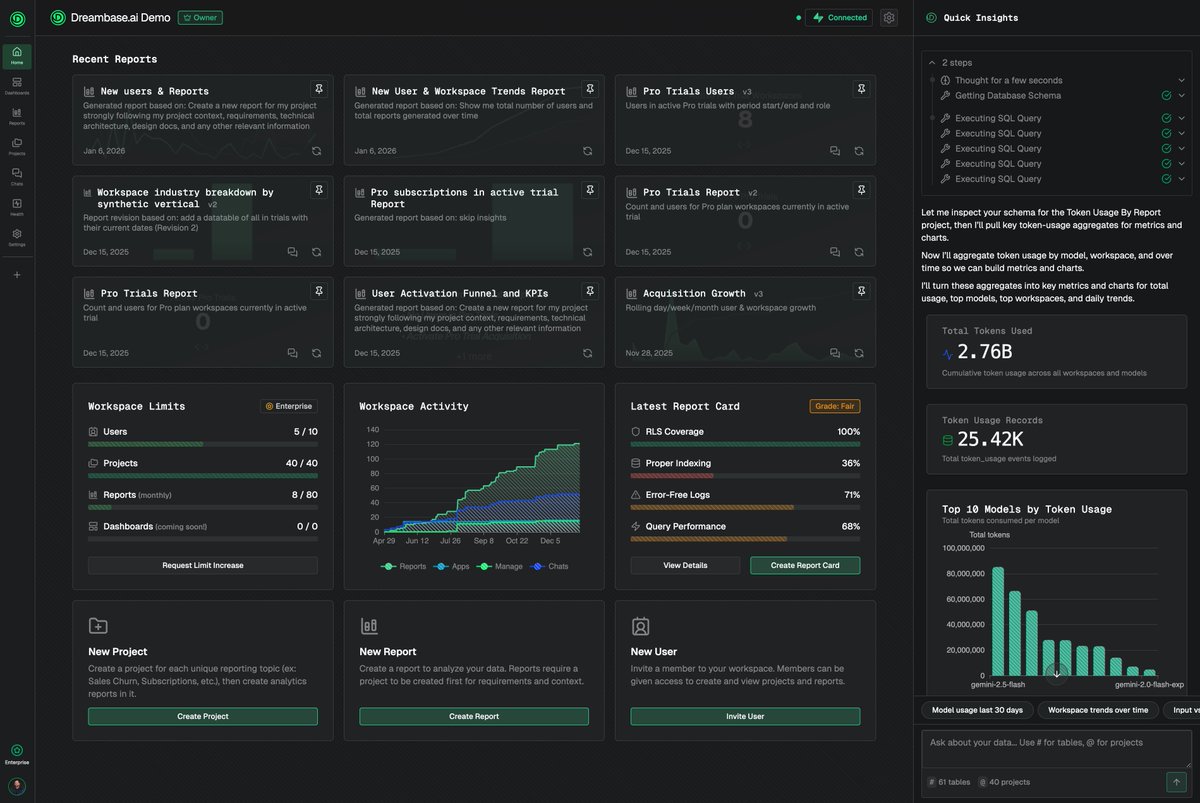Refresh Pro subscriptions in active trial Report
Image resolution: width=1200 pixels, height=803 pixels.
click(x=588, y=252)
